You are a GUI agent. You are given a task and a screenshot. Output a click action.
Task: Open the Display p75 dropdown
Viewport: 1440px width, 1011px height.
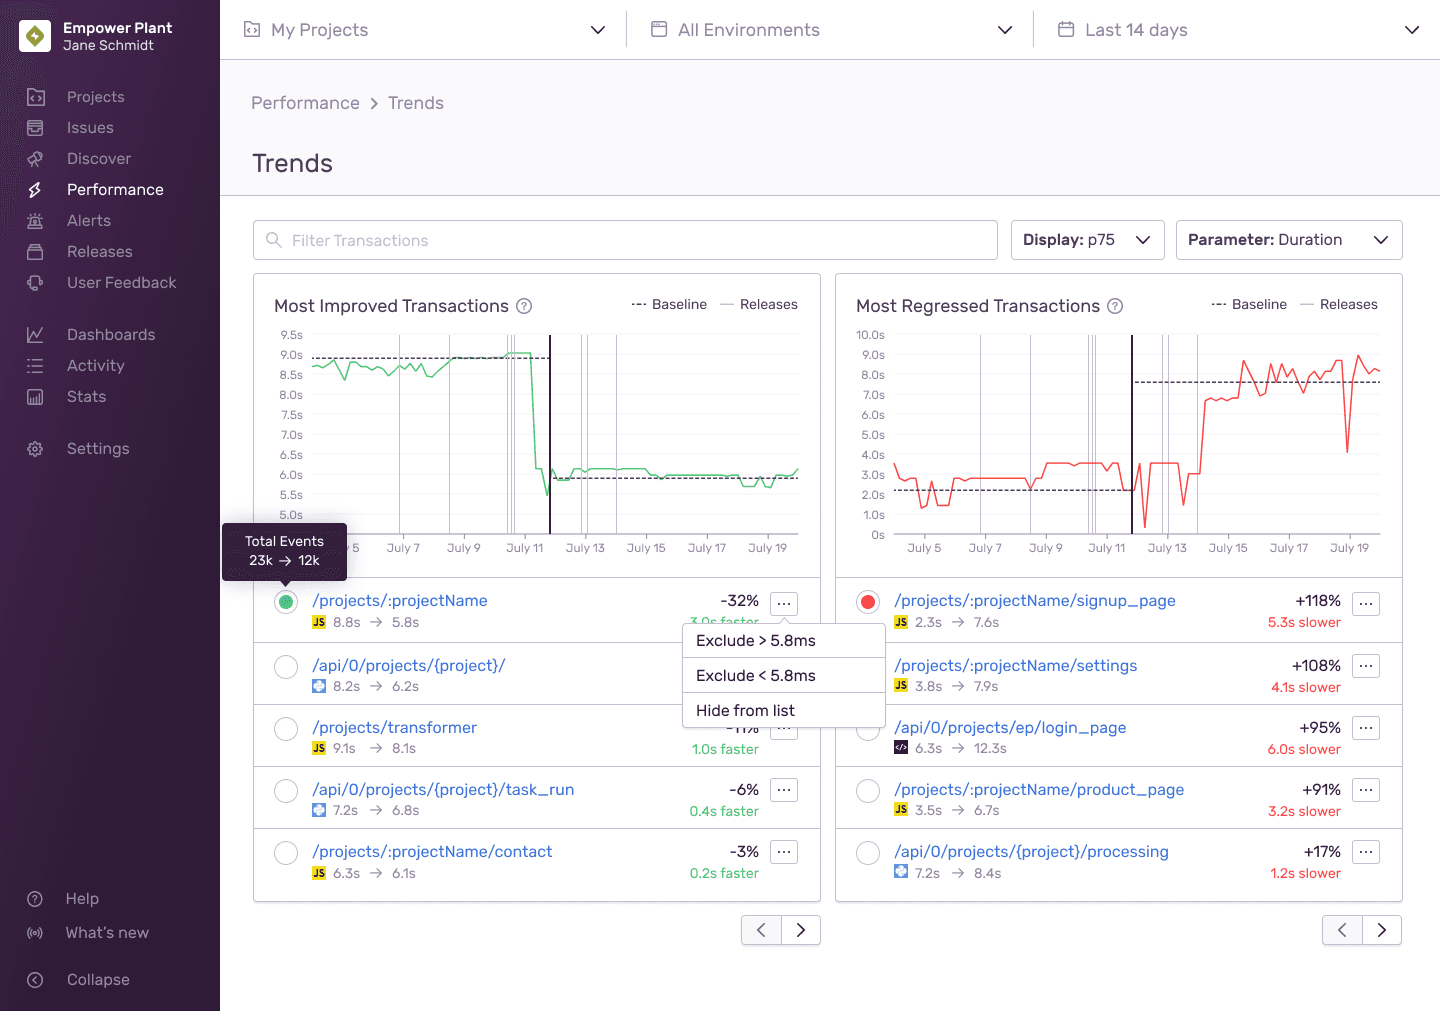(x=1087, y=239)
